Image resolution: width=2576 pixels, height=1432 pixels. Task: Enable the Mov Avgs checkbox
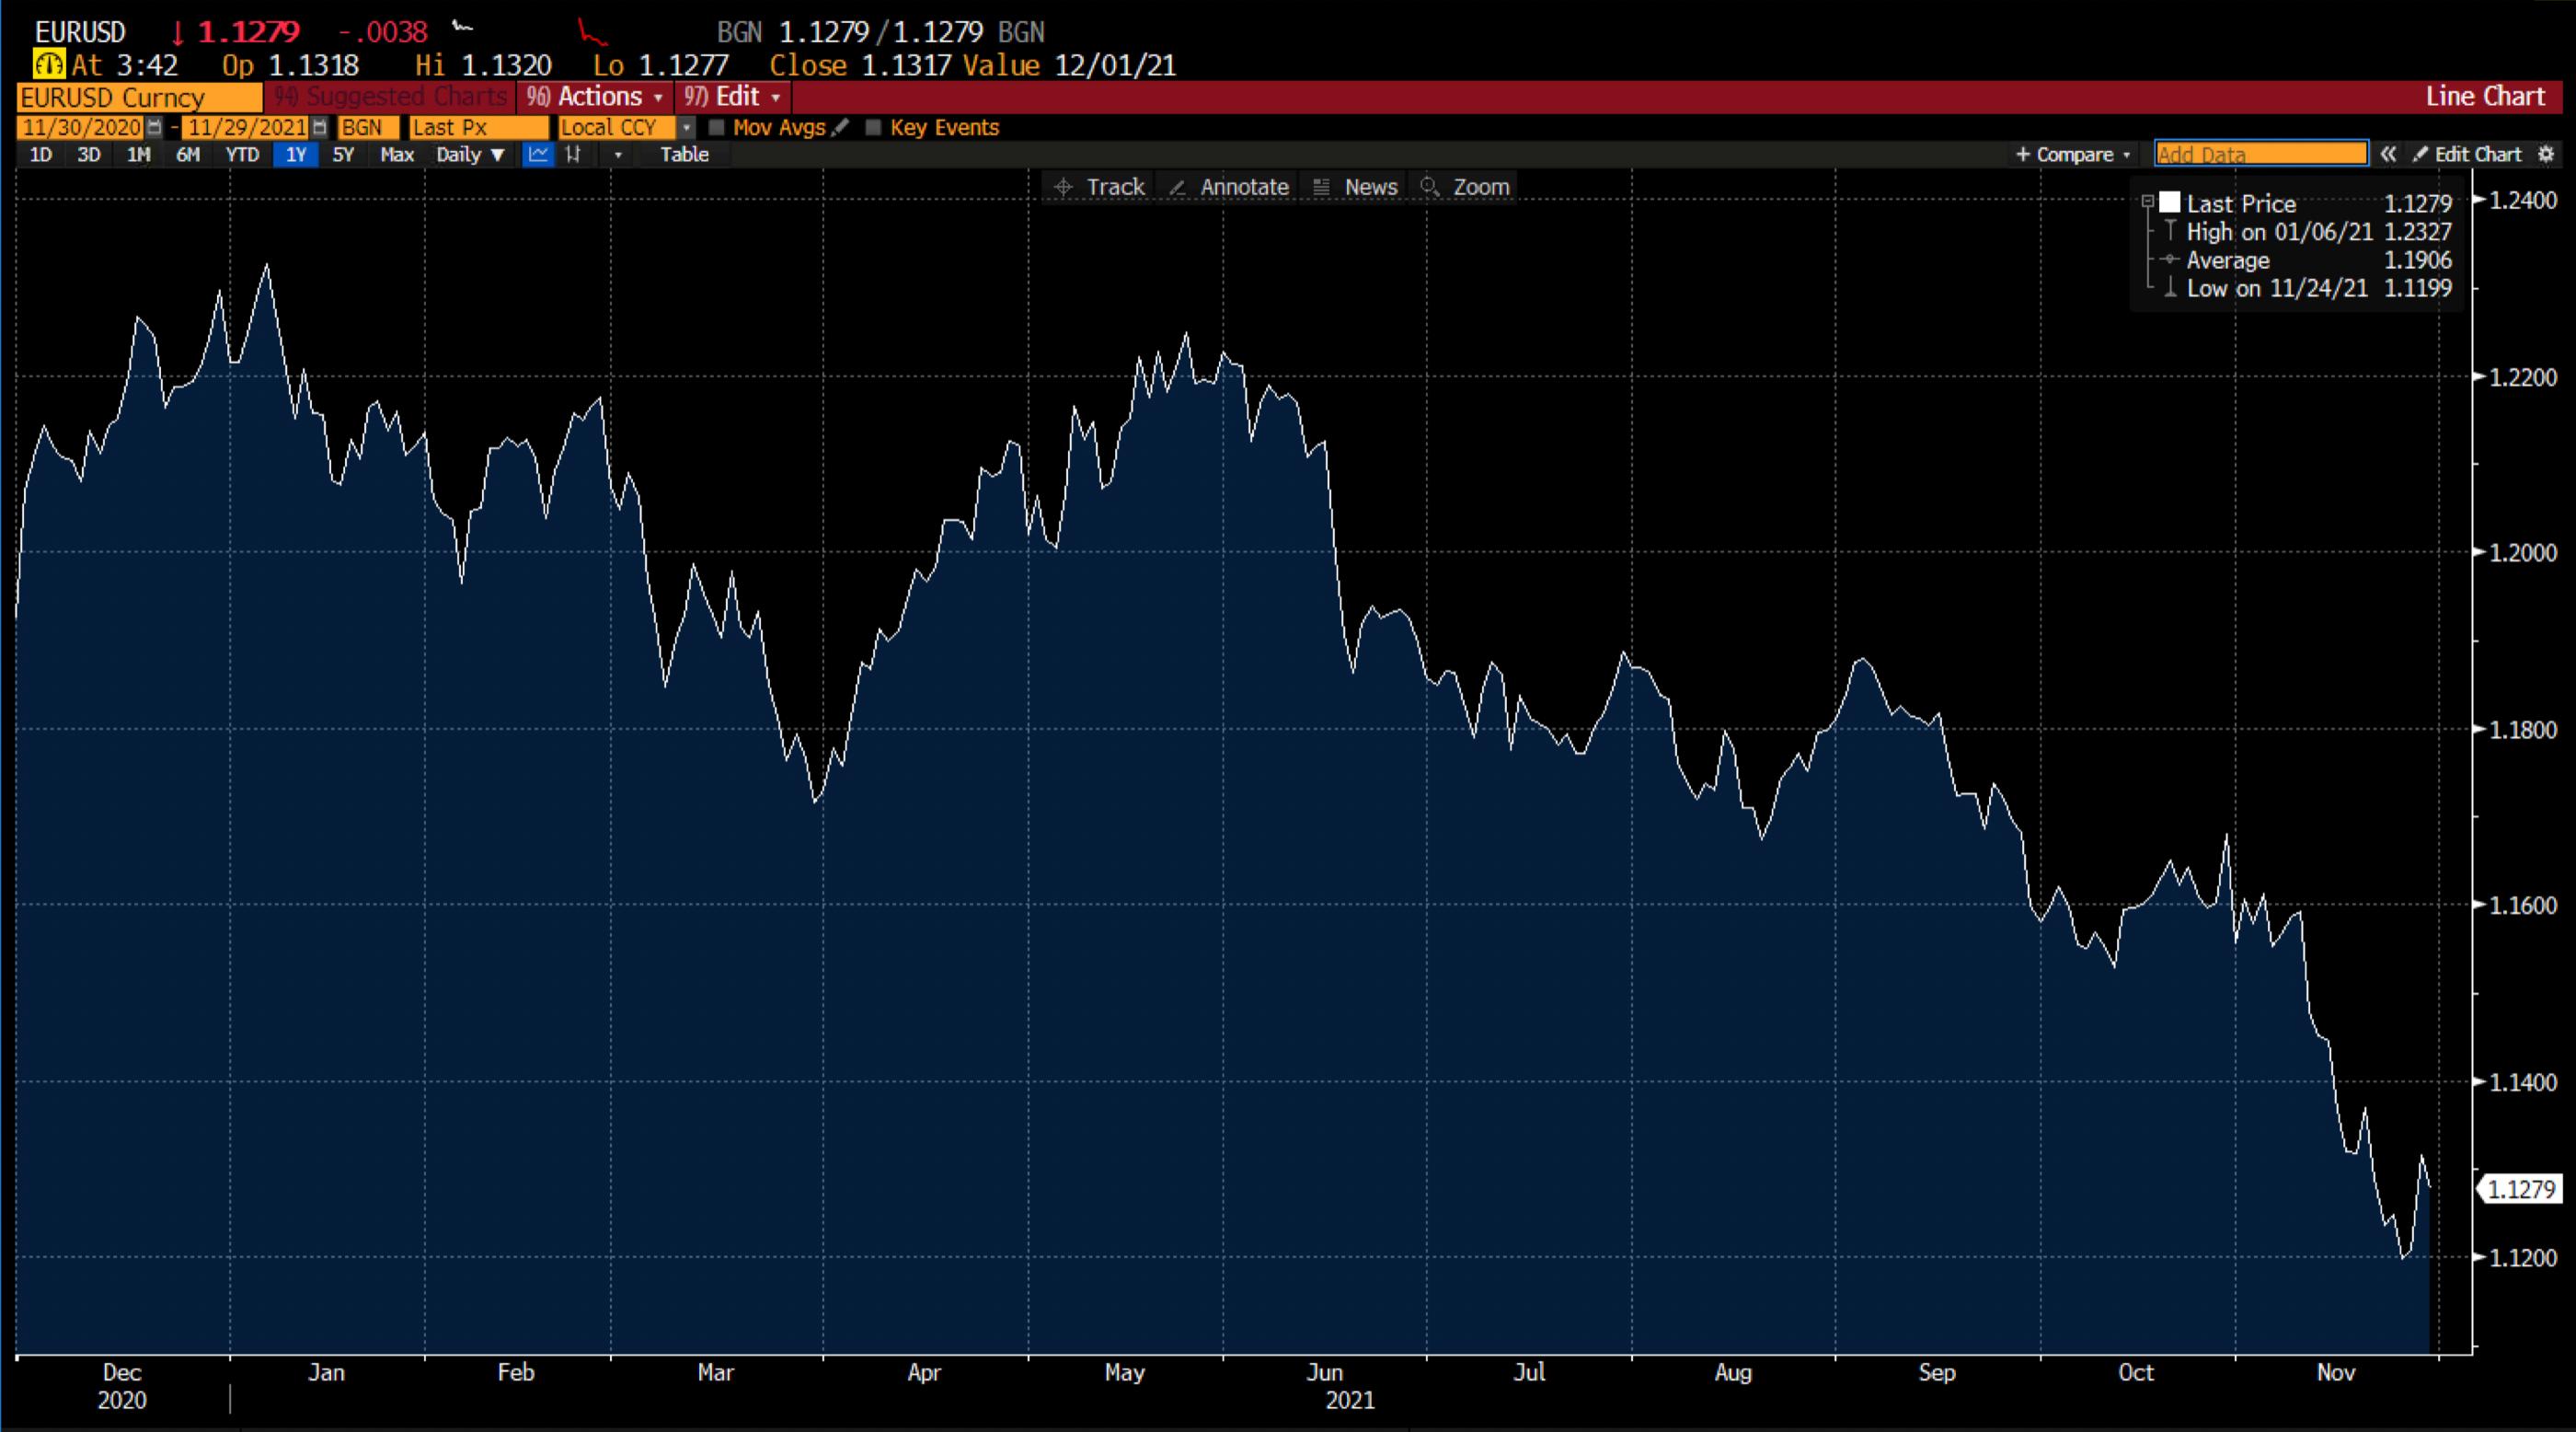[716, 128]
